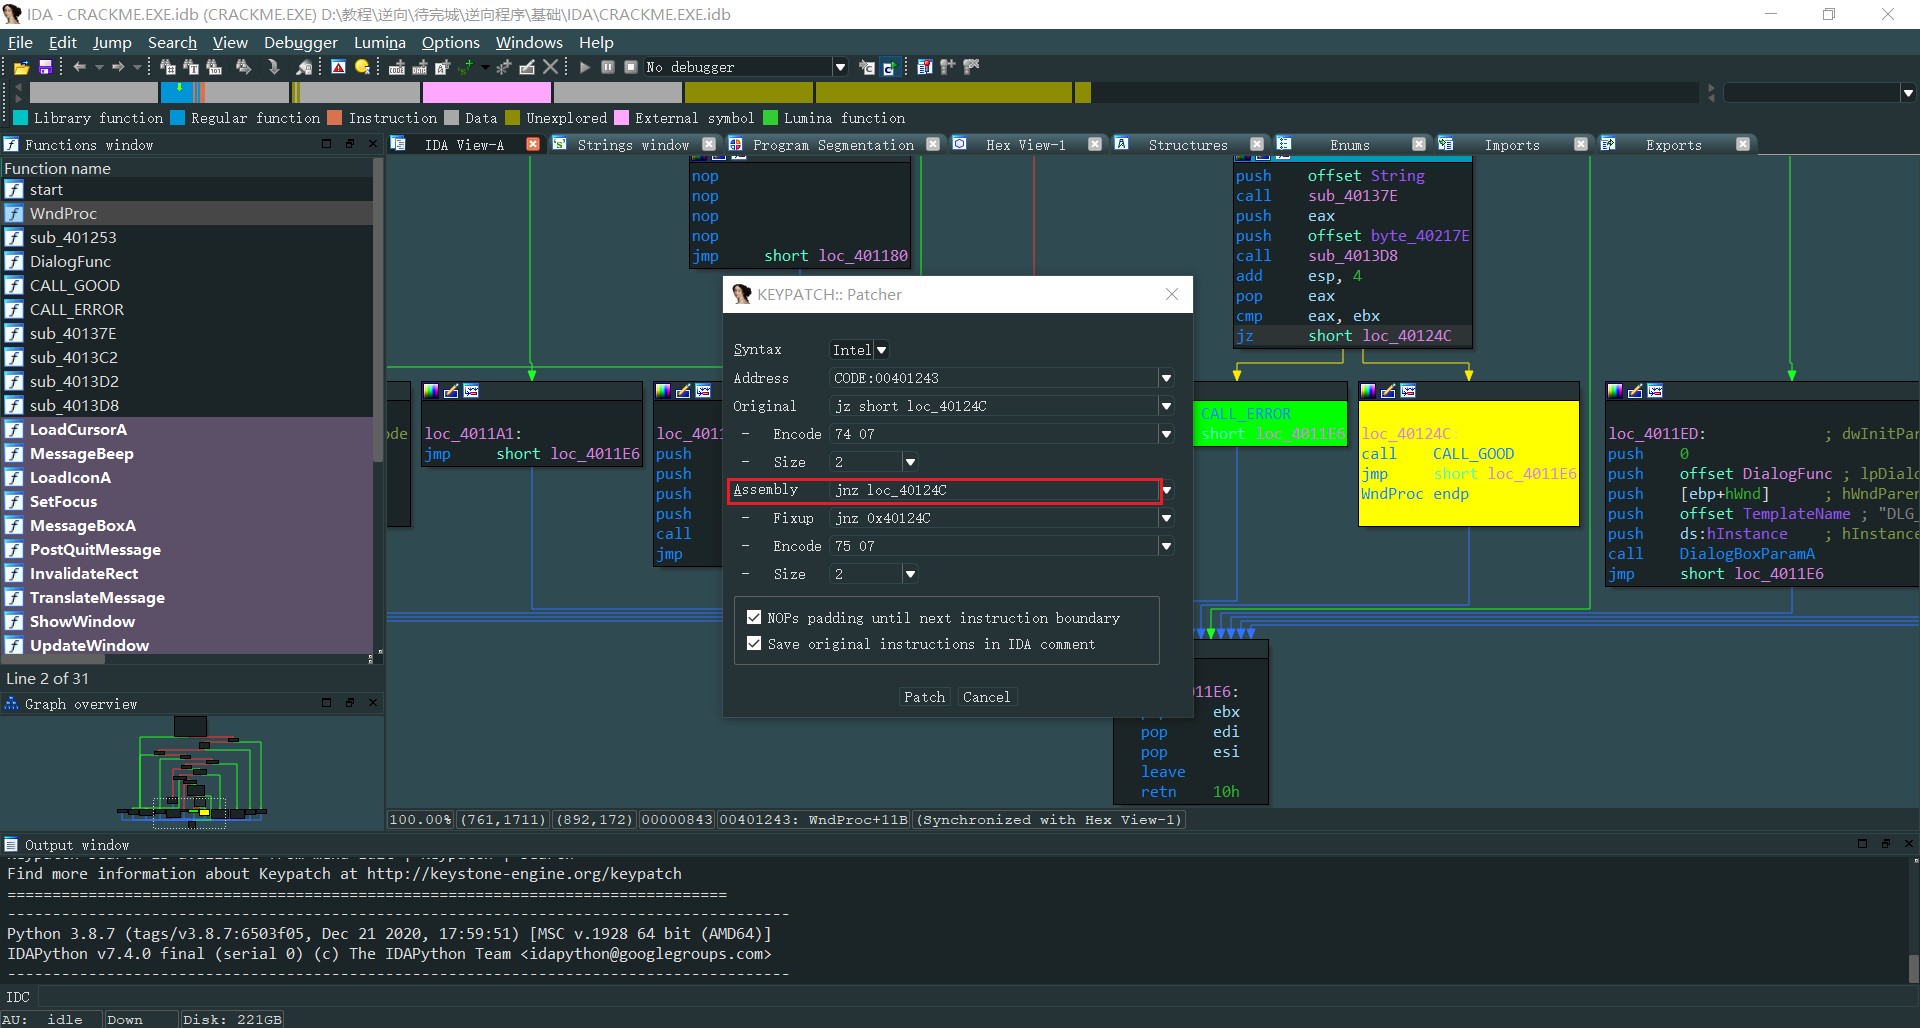Click the red warning triangle toolbar icon
The width and height of the screenshot is (1920, 1028).
point(338,67)
